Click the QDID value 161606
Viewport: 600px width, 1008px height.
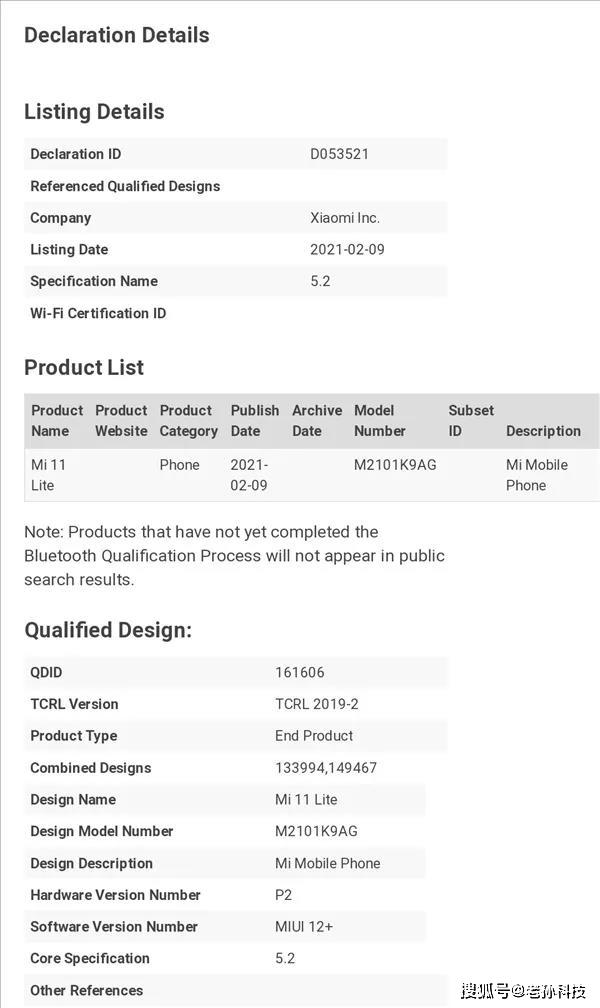[x=300, y=672]
